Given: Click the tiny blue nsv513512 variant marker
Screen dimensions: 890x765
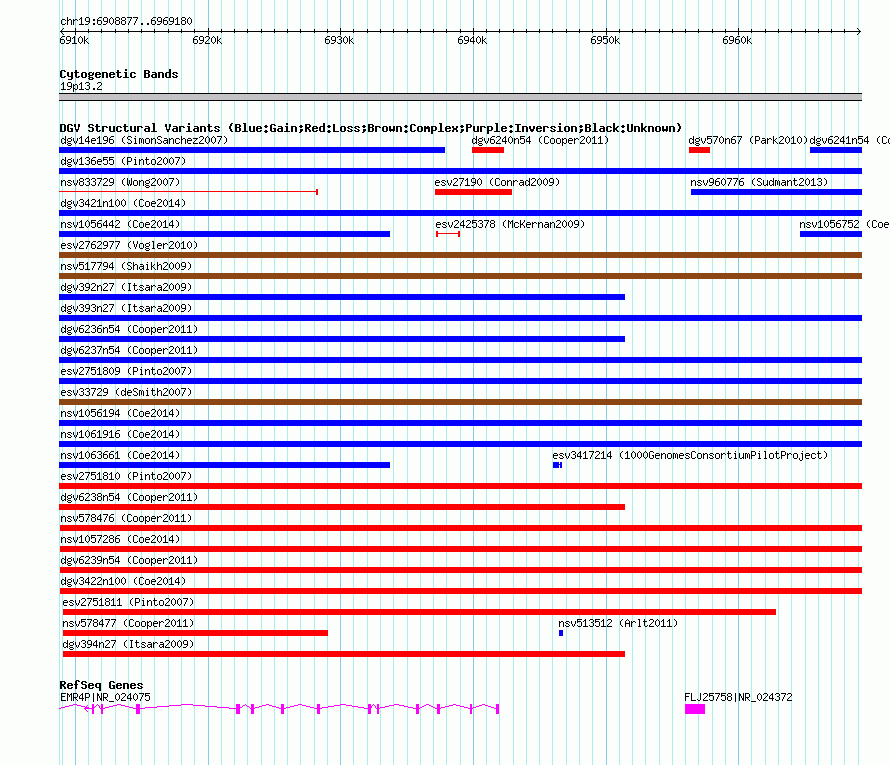Looking at the screenshot, I should [x=561, y=633].
